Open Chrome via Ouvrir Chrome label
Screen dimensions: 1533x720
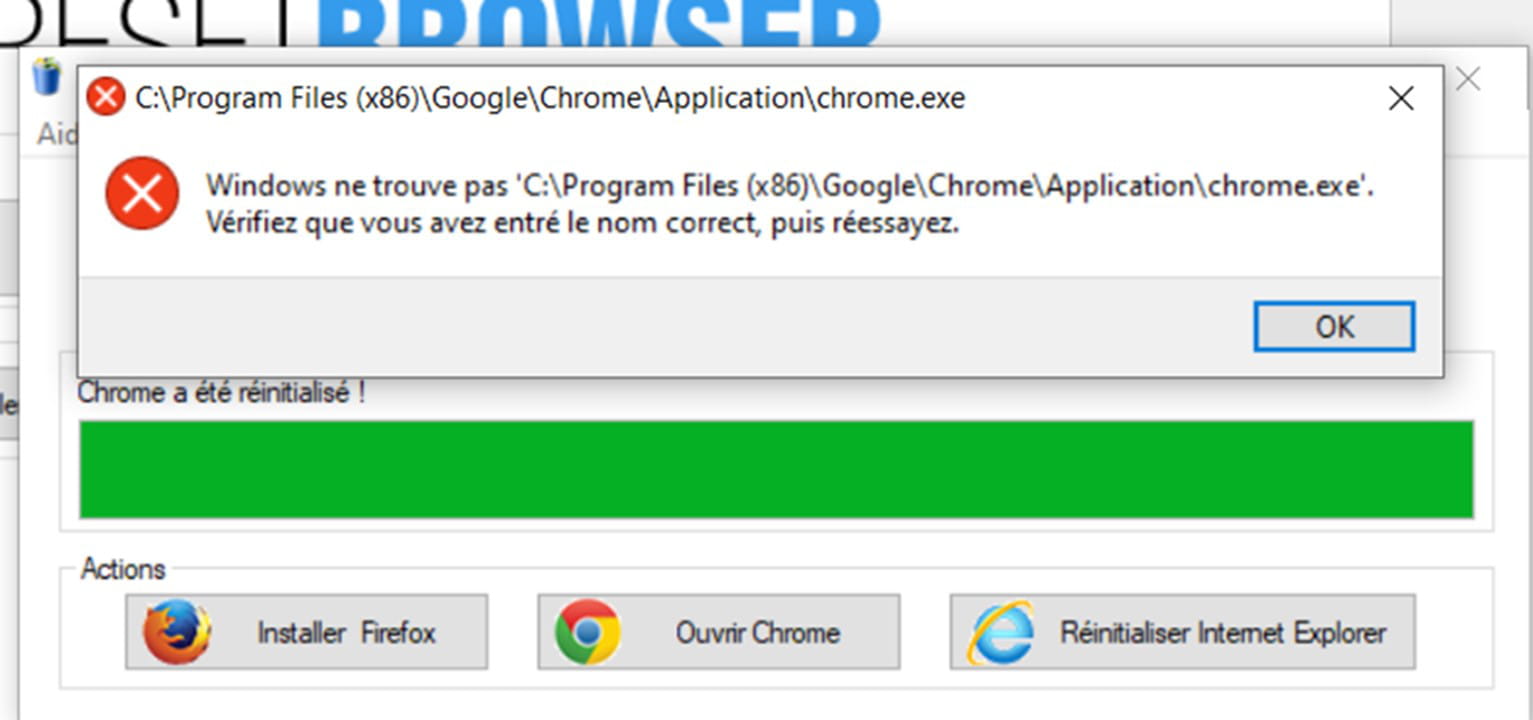coord(757,633)
